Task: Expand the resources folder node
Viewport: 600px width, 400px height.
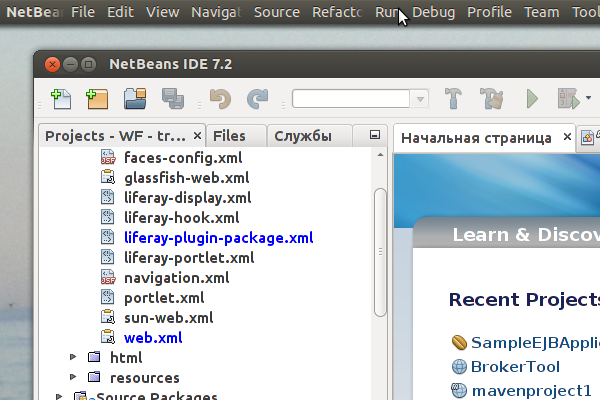Action: tap(73, 377)
